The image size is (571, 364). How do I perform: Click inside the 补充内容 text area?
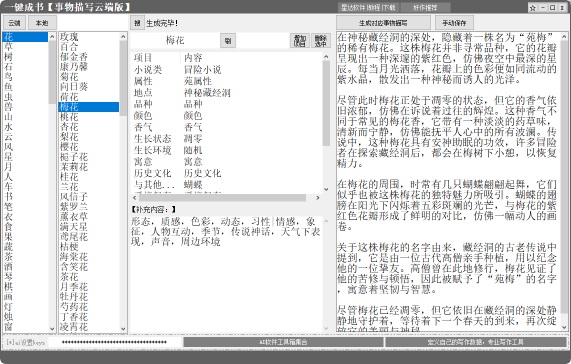[226, 273]
